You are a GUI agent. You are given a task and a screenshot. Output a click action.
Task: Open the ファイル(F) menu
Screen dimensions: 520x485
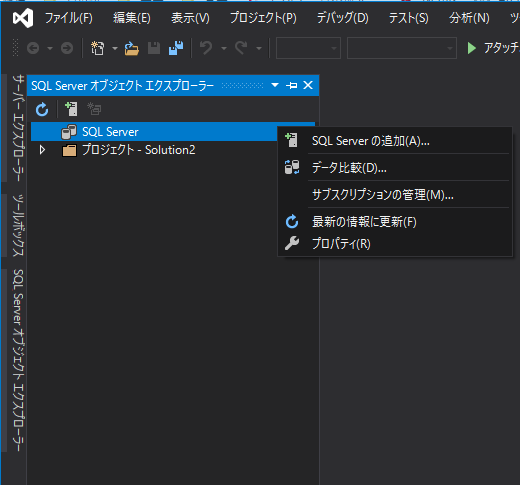(x=69, y=18)
